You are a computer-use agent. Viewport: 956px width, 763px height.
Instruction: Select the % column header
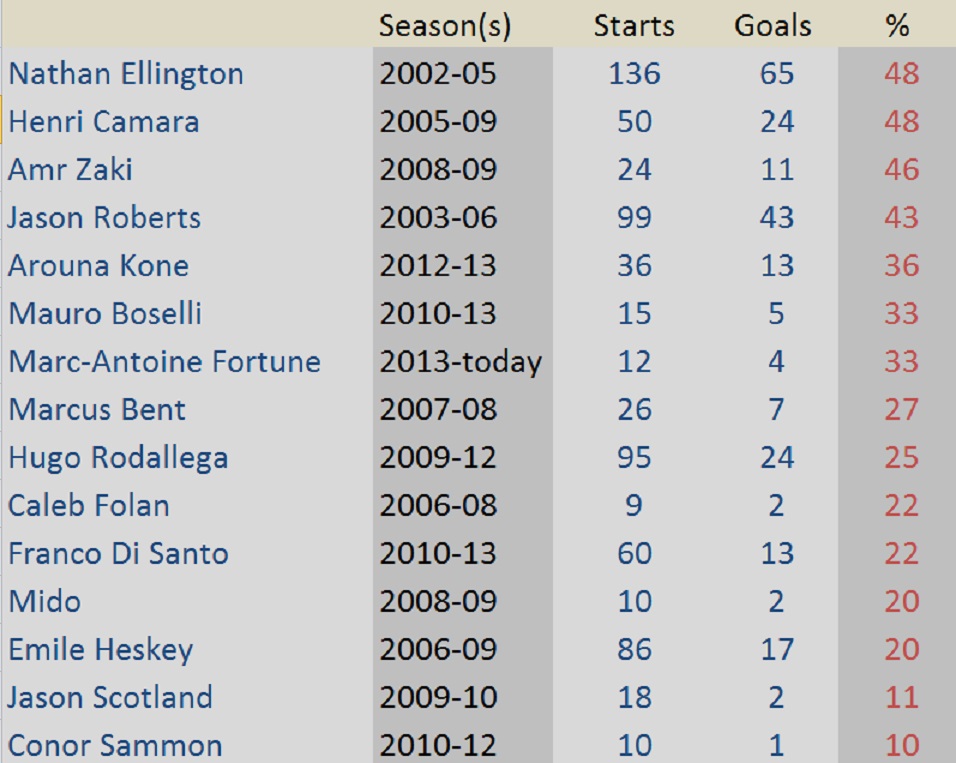point(897,26)
